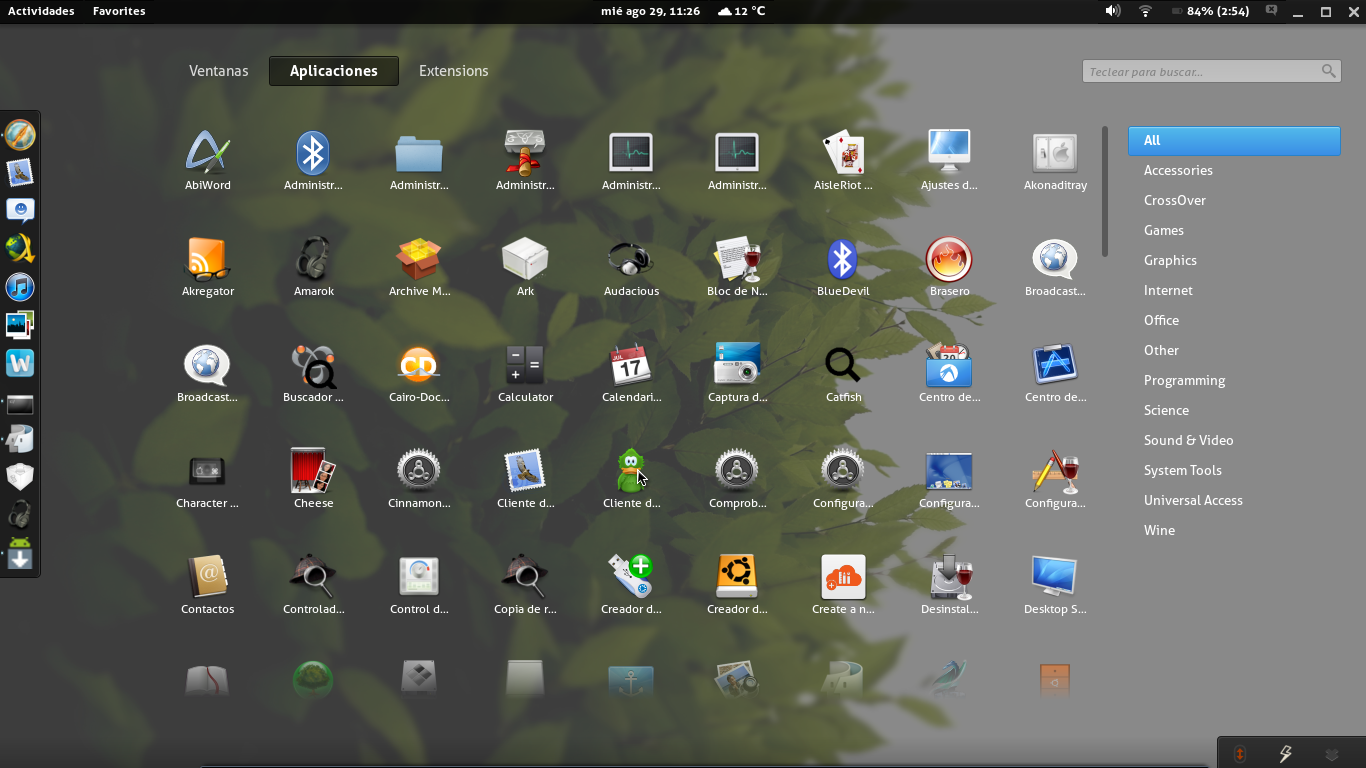Open chat smiley app in dock
The image size is (1366, 768).
tap(20, 210)
